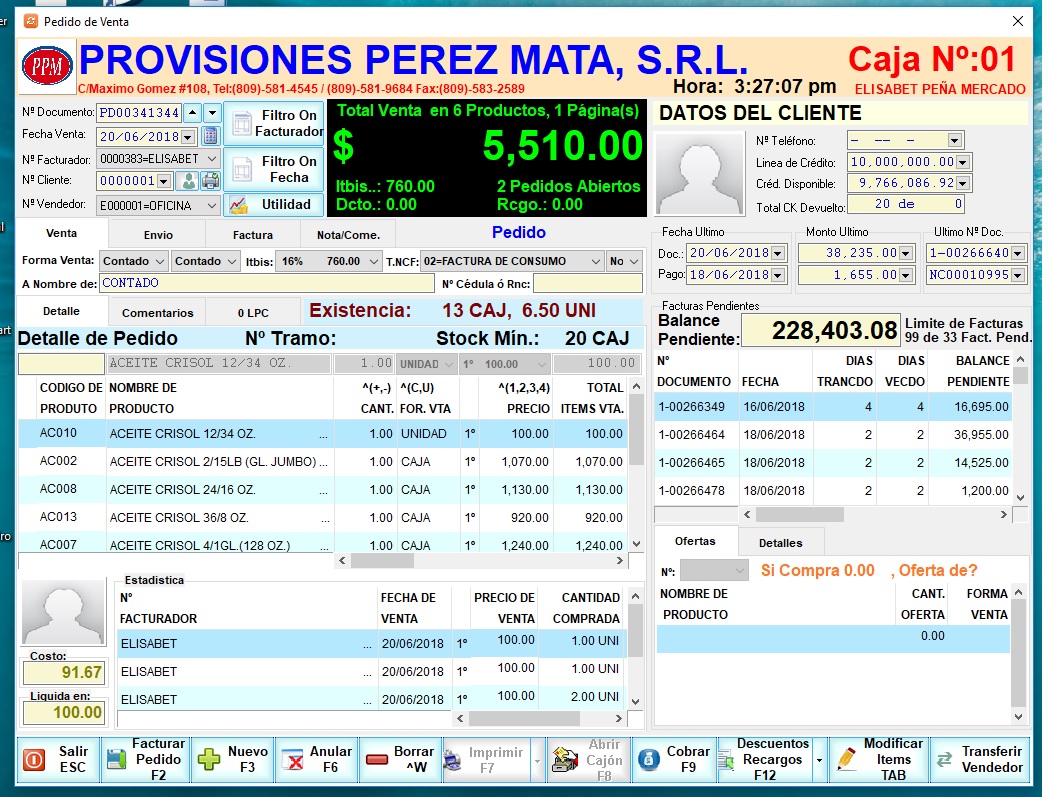This screenshot has width=1051, height=797.
Task: Click Transferir Vendedor button
Action: pos(980,759)
